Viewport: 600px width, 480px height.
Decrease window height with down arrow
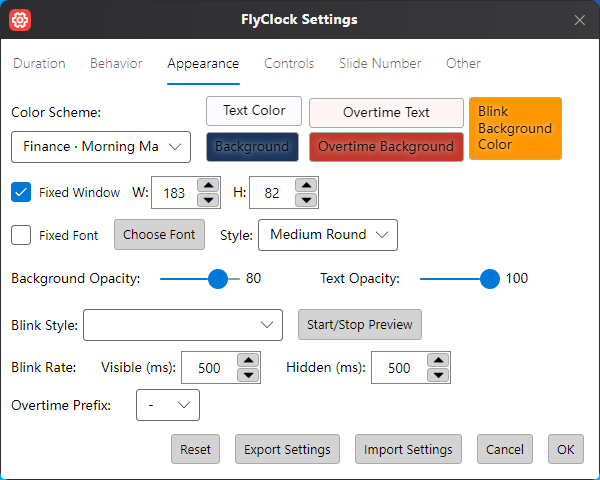[x=306, y=200]
